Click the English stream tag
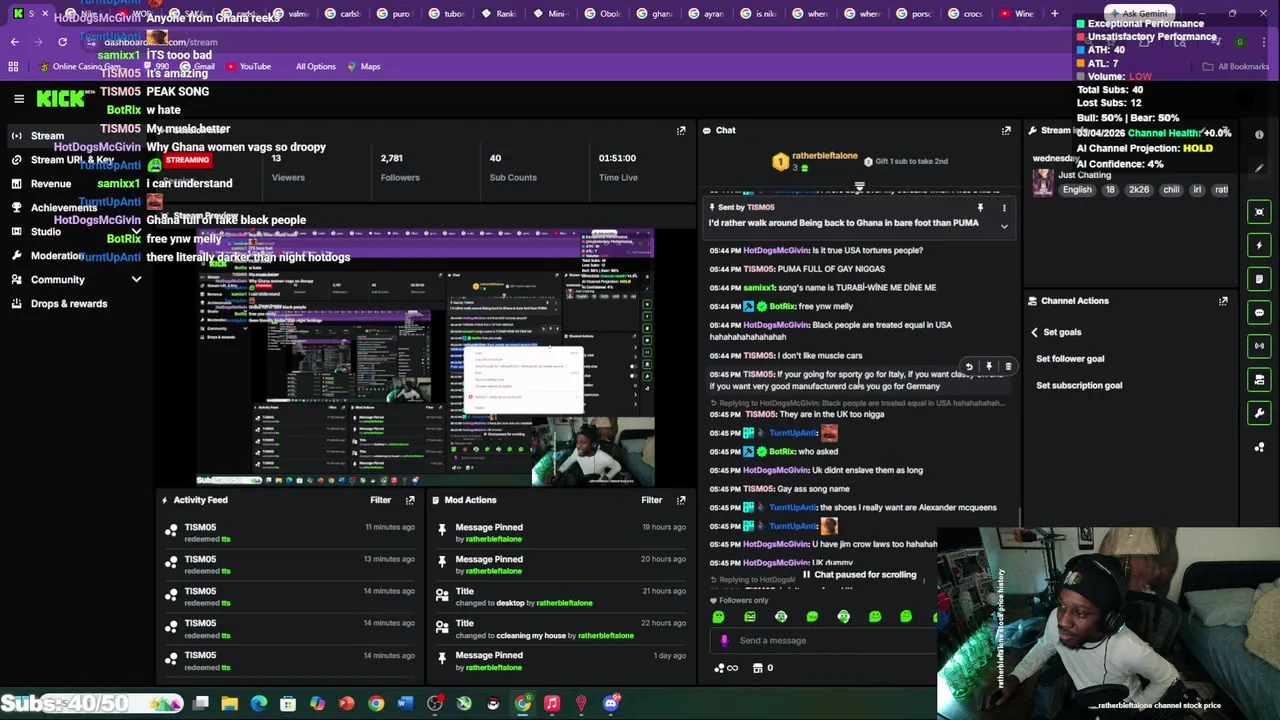 click(1077, 190)
